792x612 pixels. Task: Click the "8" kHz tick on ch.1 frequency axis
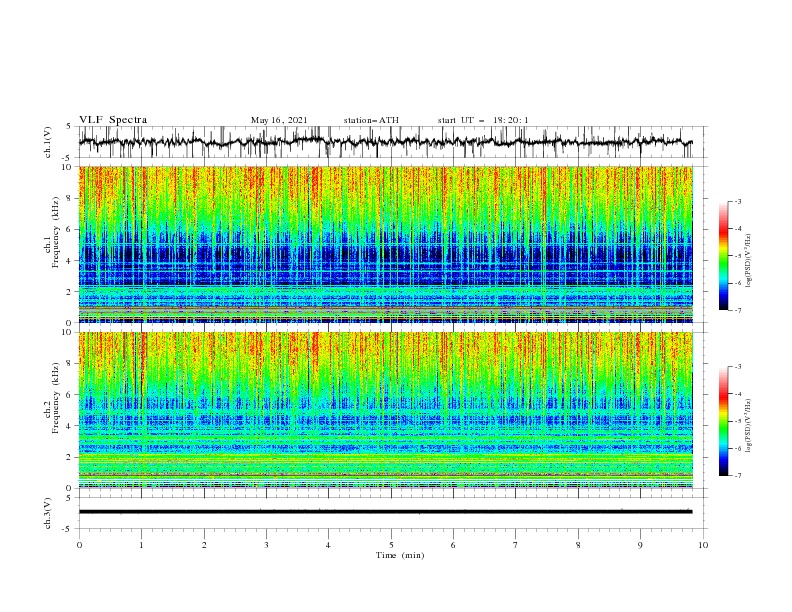pos(70,198)
